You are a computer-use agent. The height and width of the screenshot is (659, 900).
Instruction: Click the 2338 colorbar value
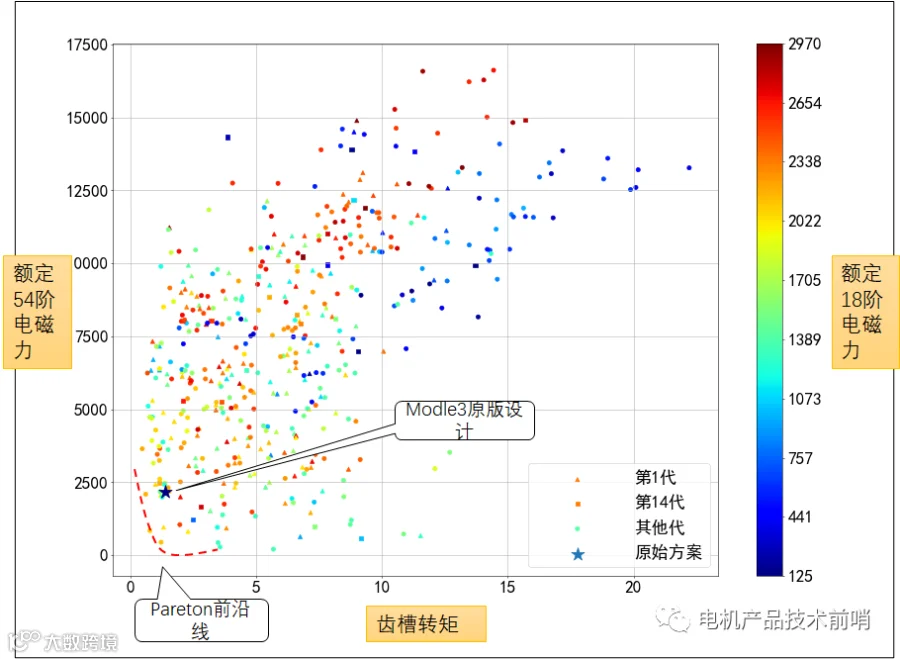click(x=804, y=162)
